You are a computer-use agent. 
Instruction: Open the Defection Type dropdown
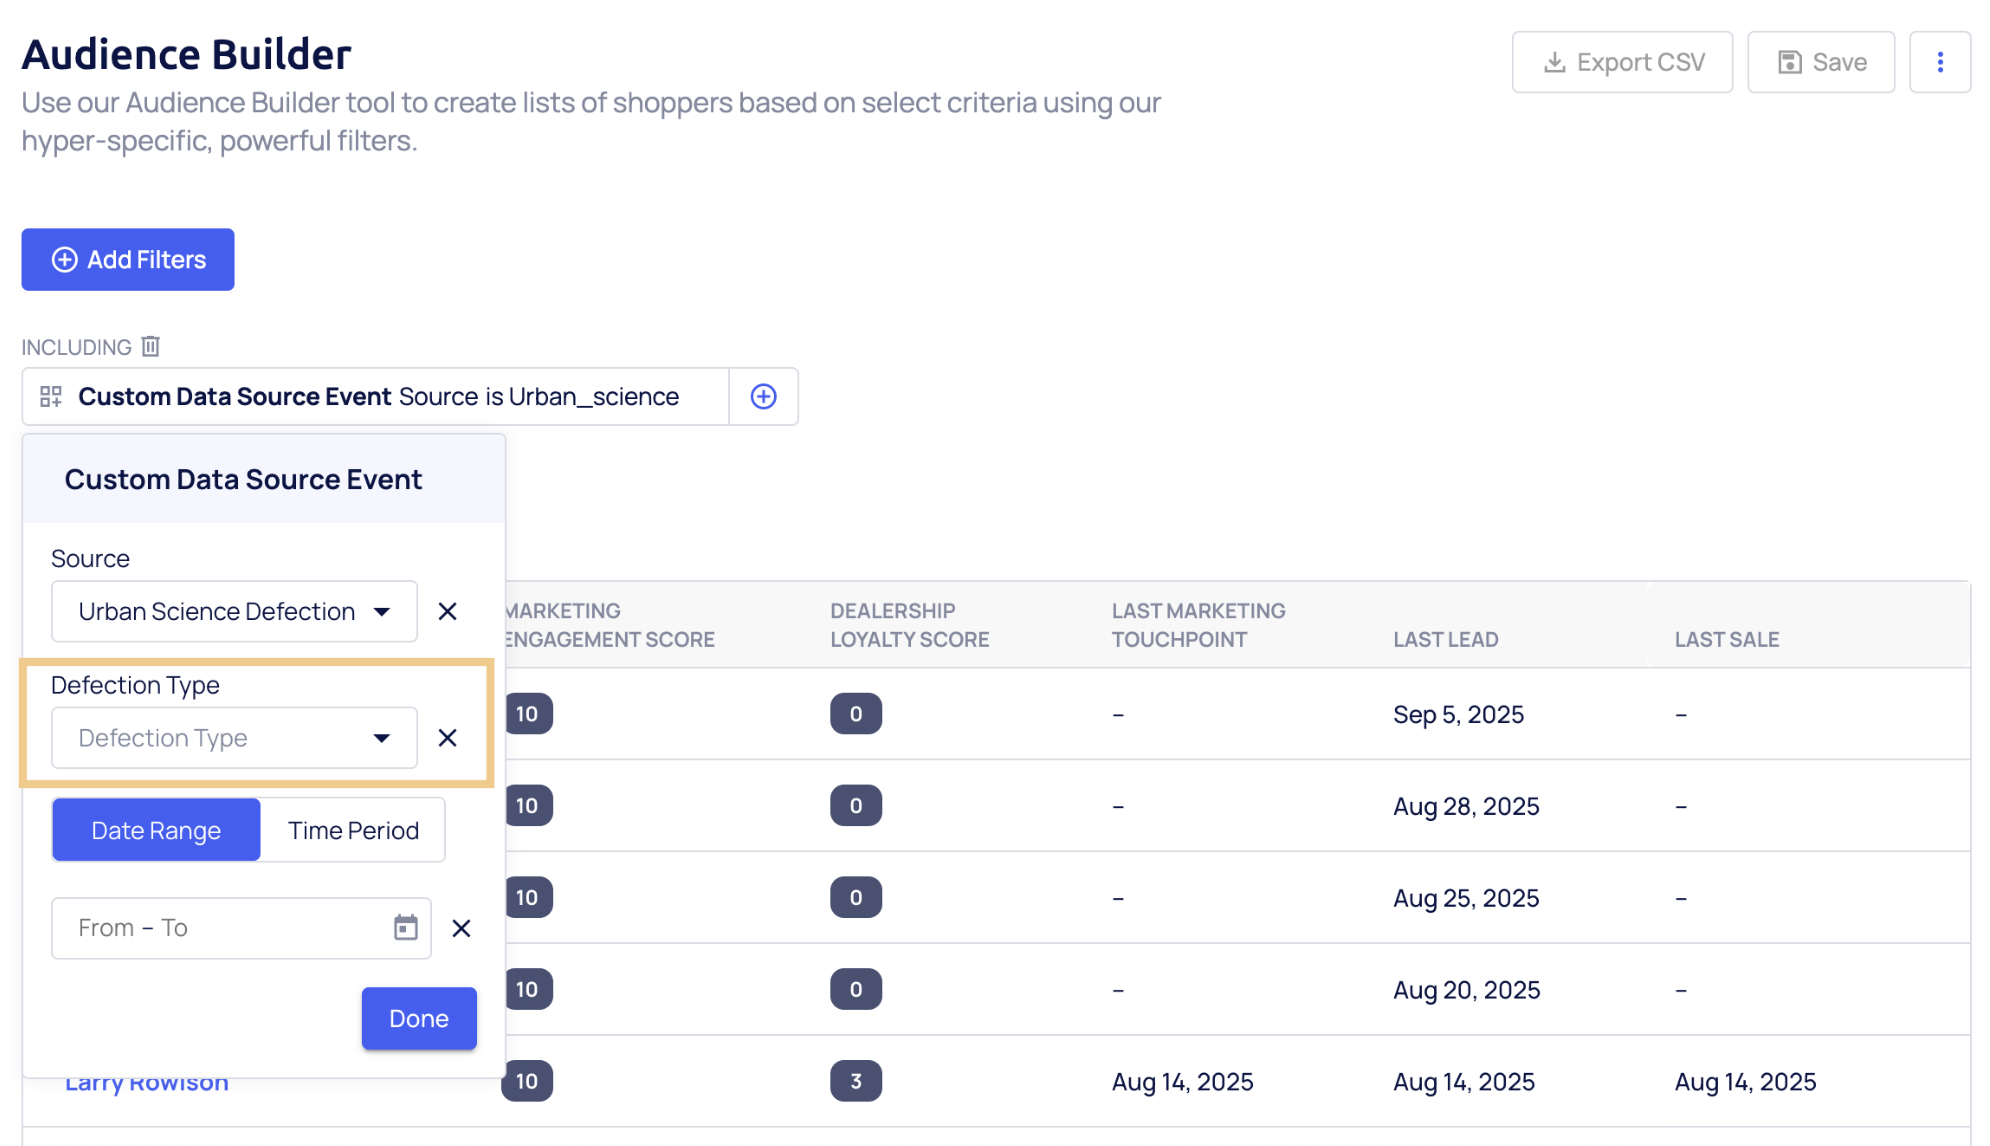[234, 738]
